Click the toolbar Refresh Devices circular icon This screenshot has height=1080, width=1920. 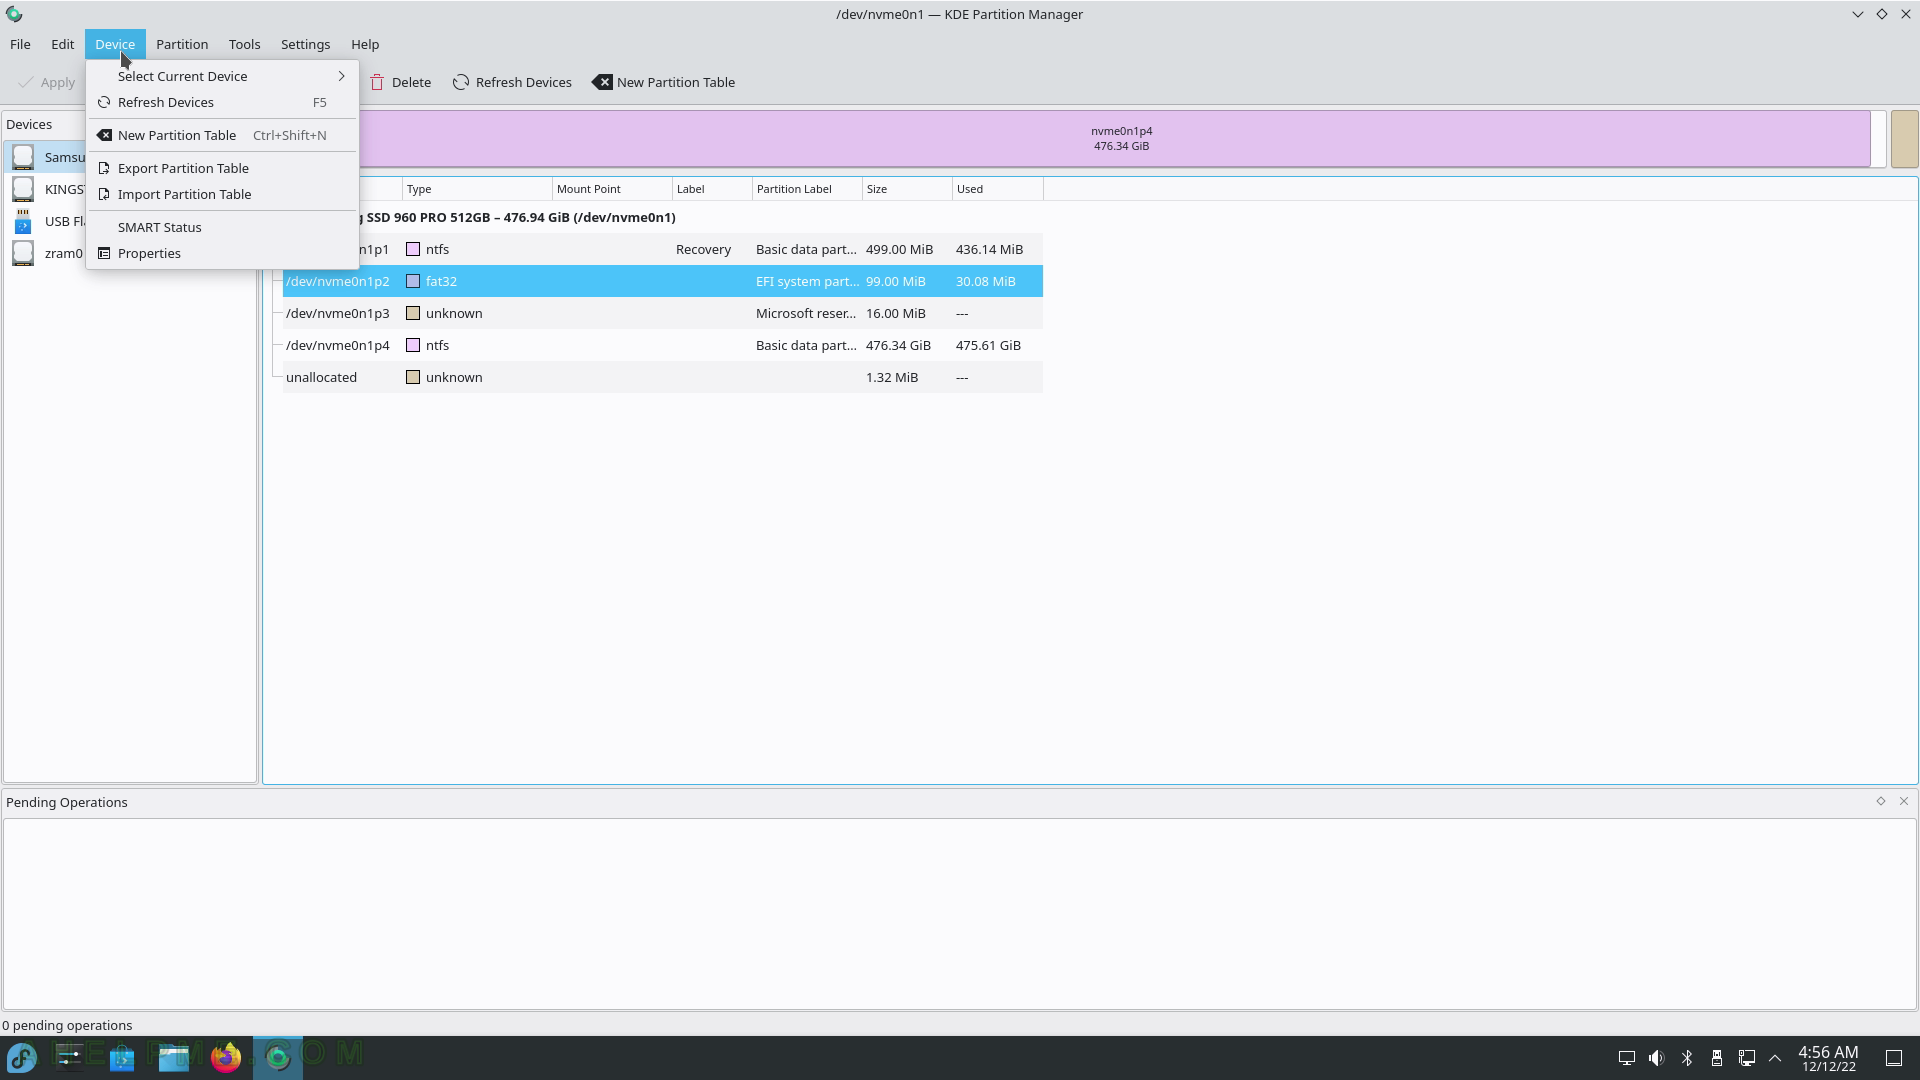[460, 82]
